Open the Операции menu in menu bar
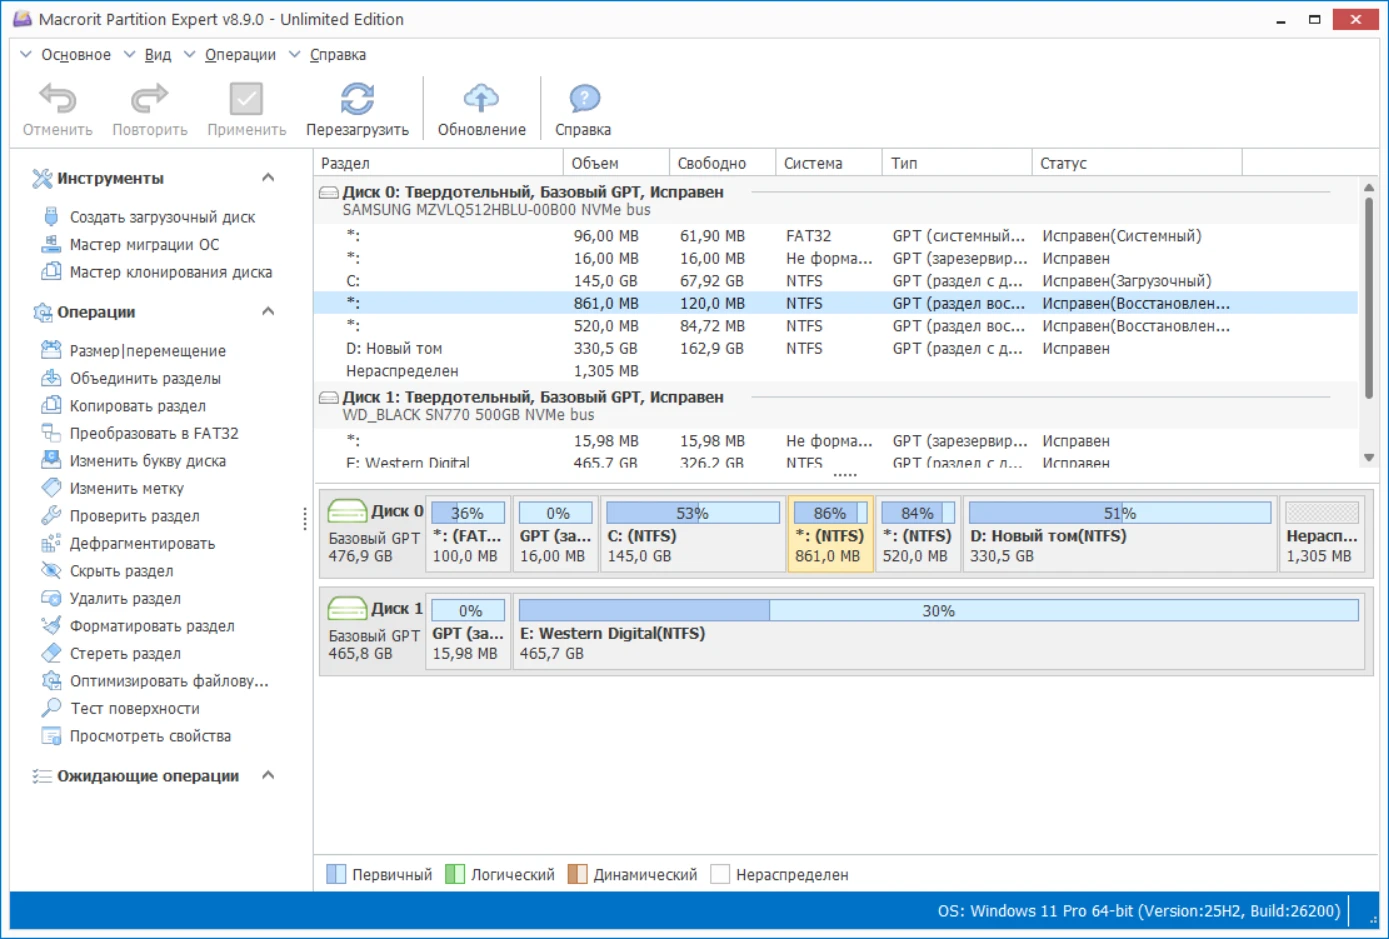This screenshot has height=939, width=1389. 240,55
